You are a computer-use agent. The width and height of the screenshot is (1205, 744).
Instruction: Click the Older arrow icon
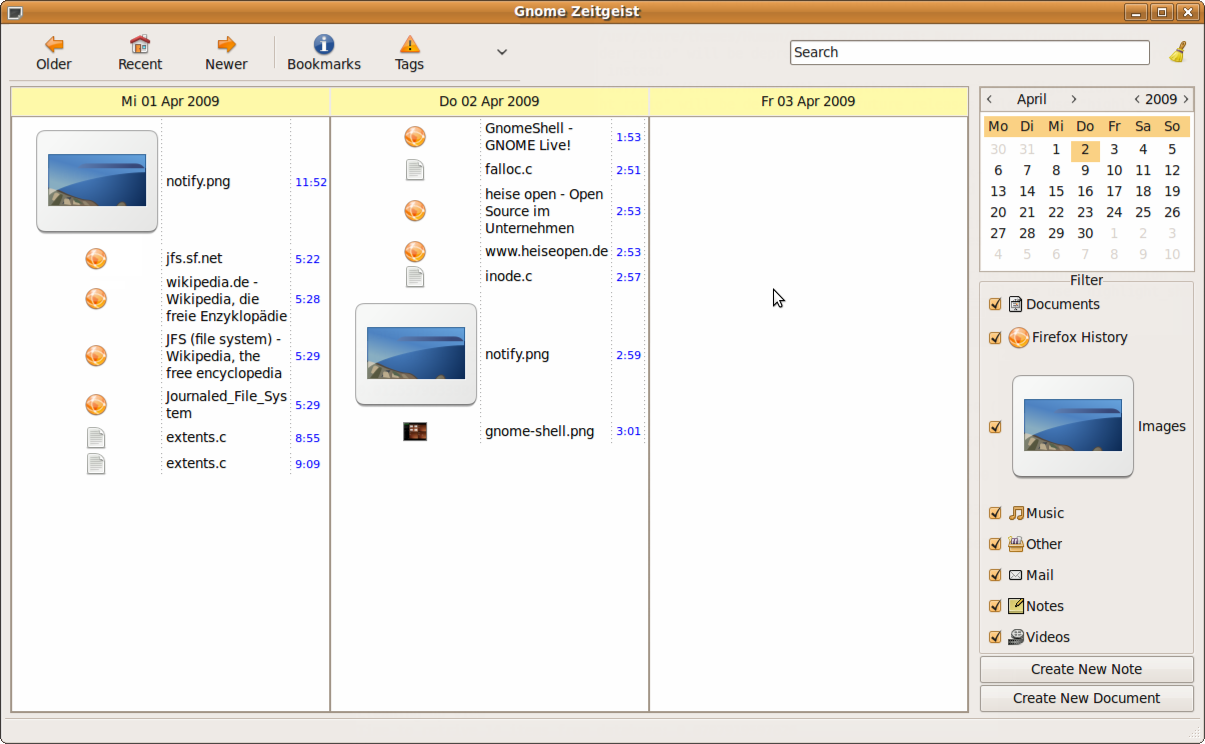click(x=54, y=45)
